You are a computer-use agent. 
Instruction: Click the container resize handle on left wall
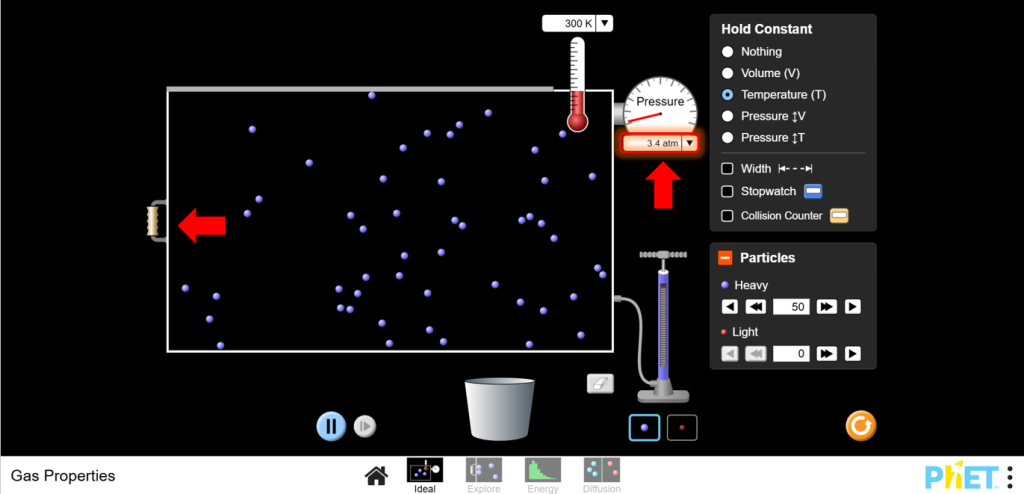[153, 220]
